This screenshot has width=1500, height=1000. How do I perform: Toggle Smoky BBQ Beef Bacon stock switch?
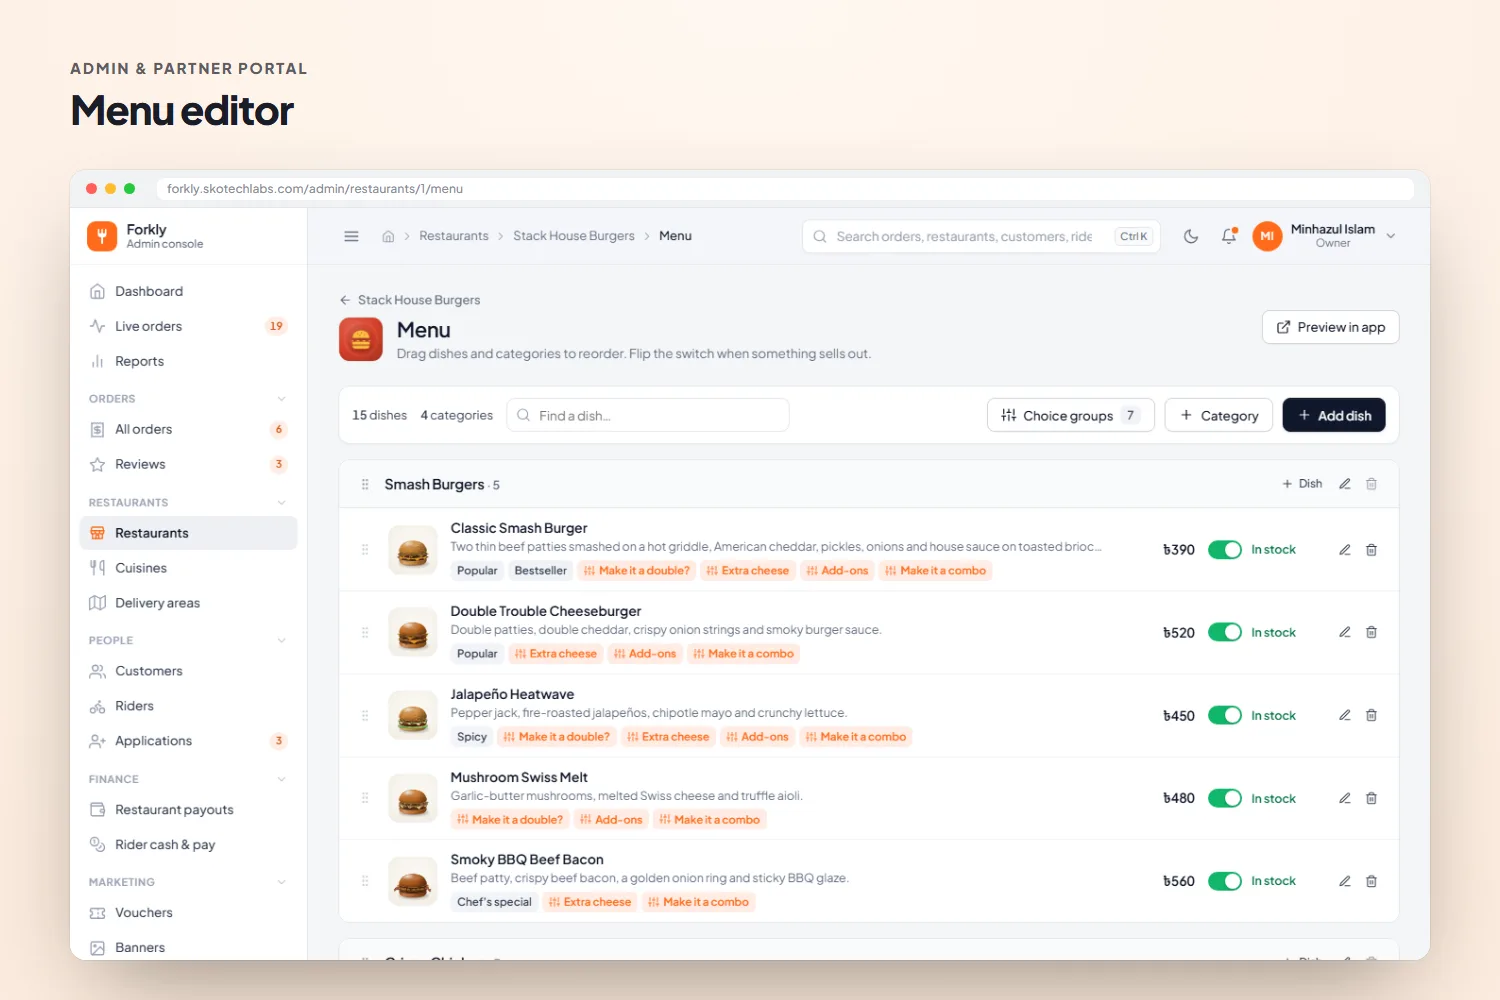[x=1225, y=881]
